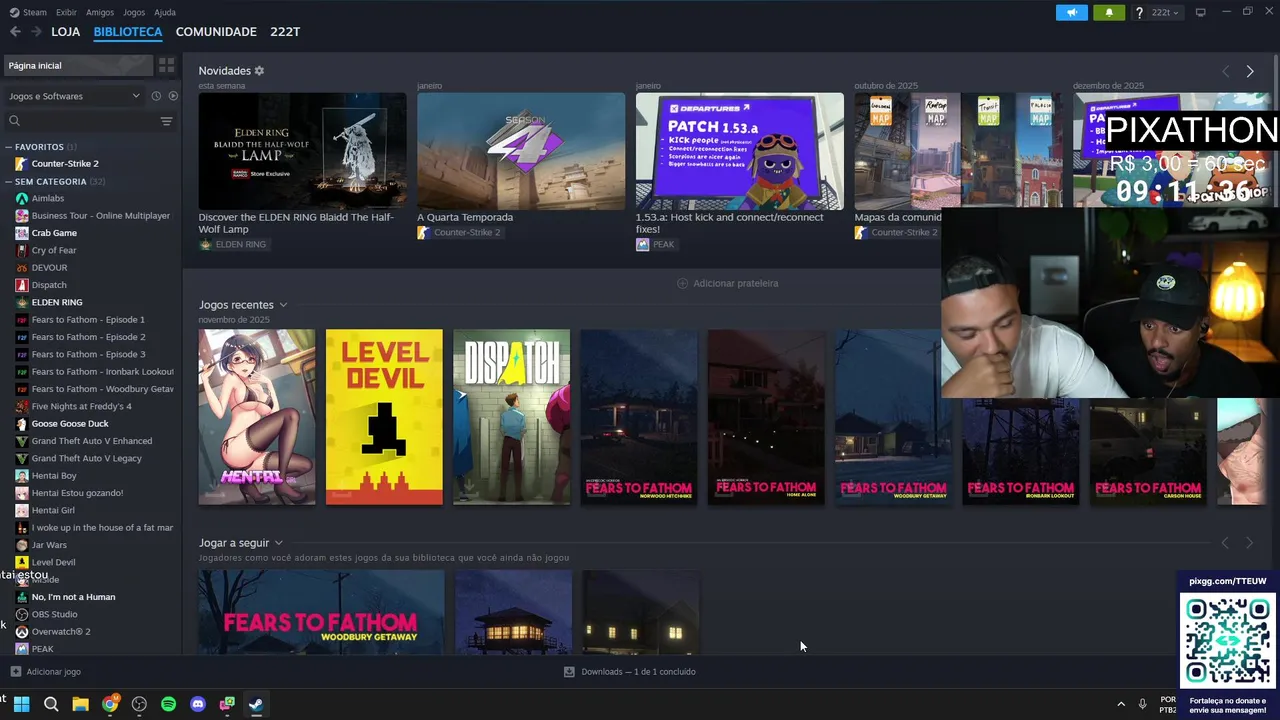The width and height of the screenshot is (1280, 720).
Task: Click the Aimlabs game icon in sidebar
Action: point(22,198)
